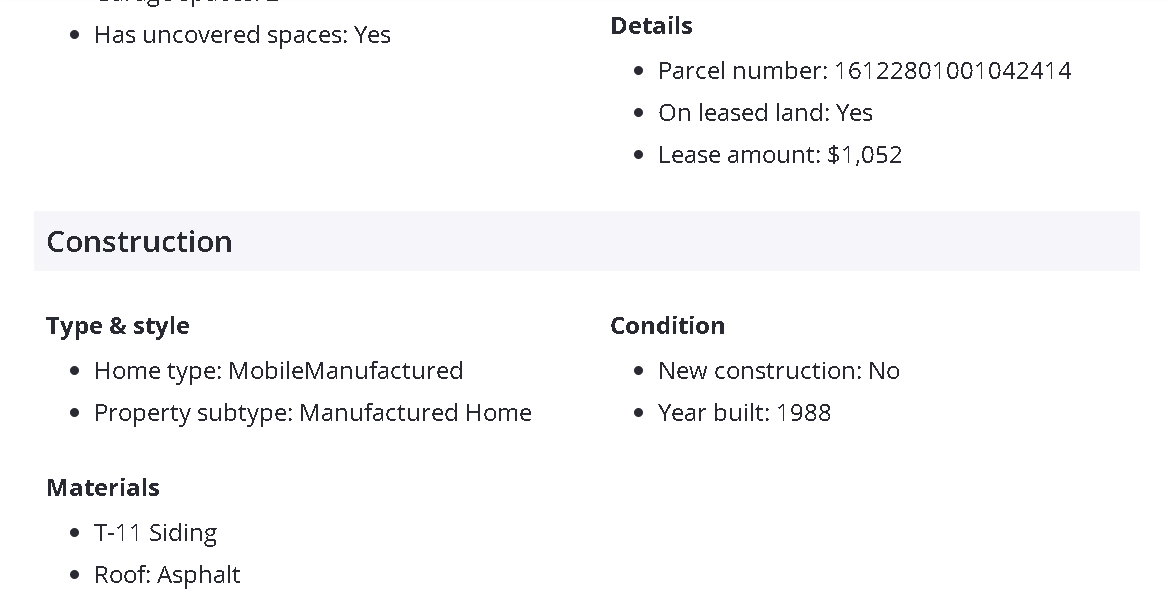Click the $1,052 lease amount value

coord(865,155)
